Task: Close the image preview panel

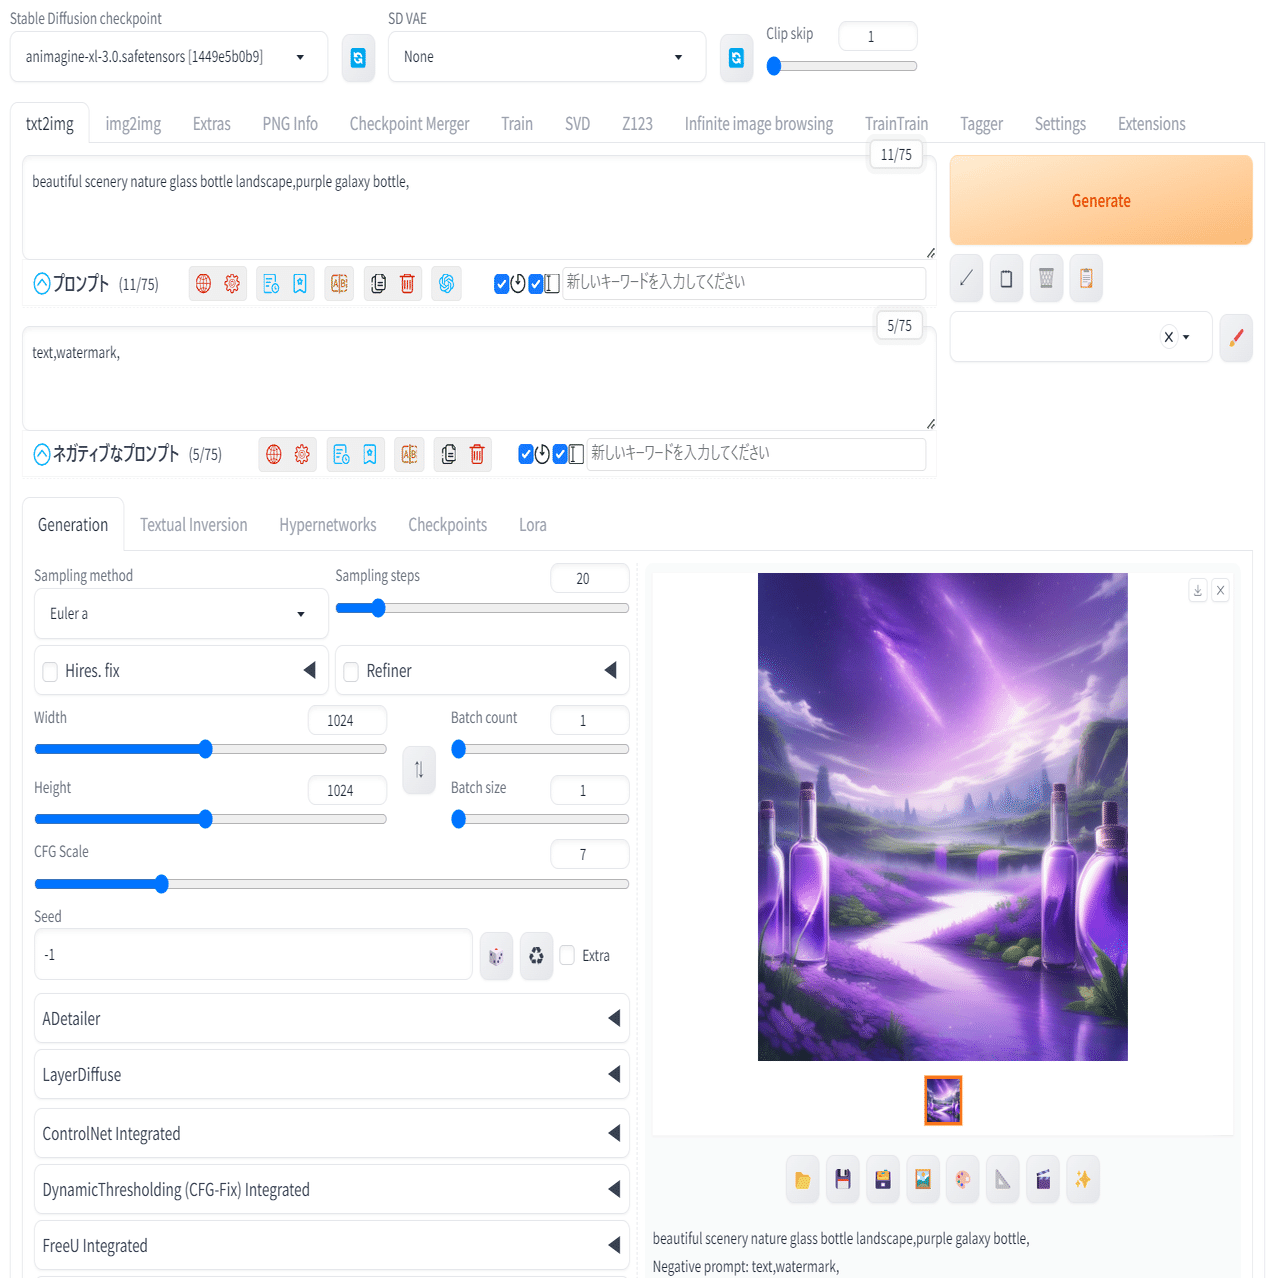Action: coord(1220,591)
